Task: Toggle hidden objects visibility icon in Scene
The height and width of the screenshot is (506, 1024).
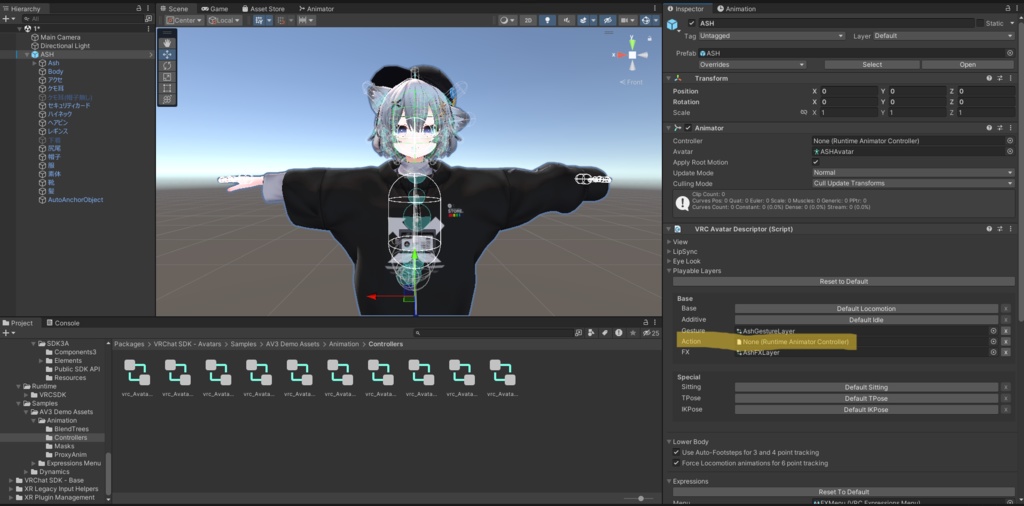Action: coord(607,20)
